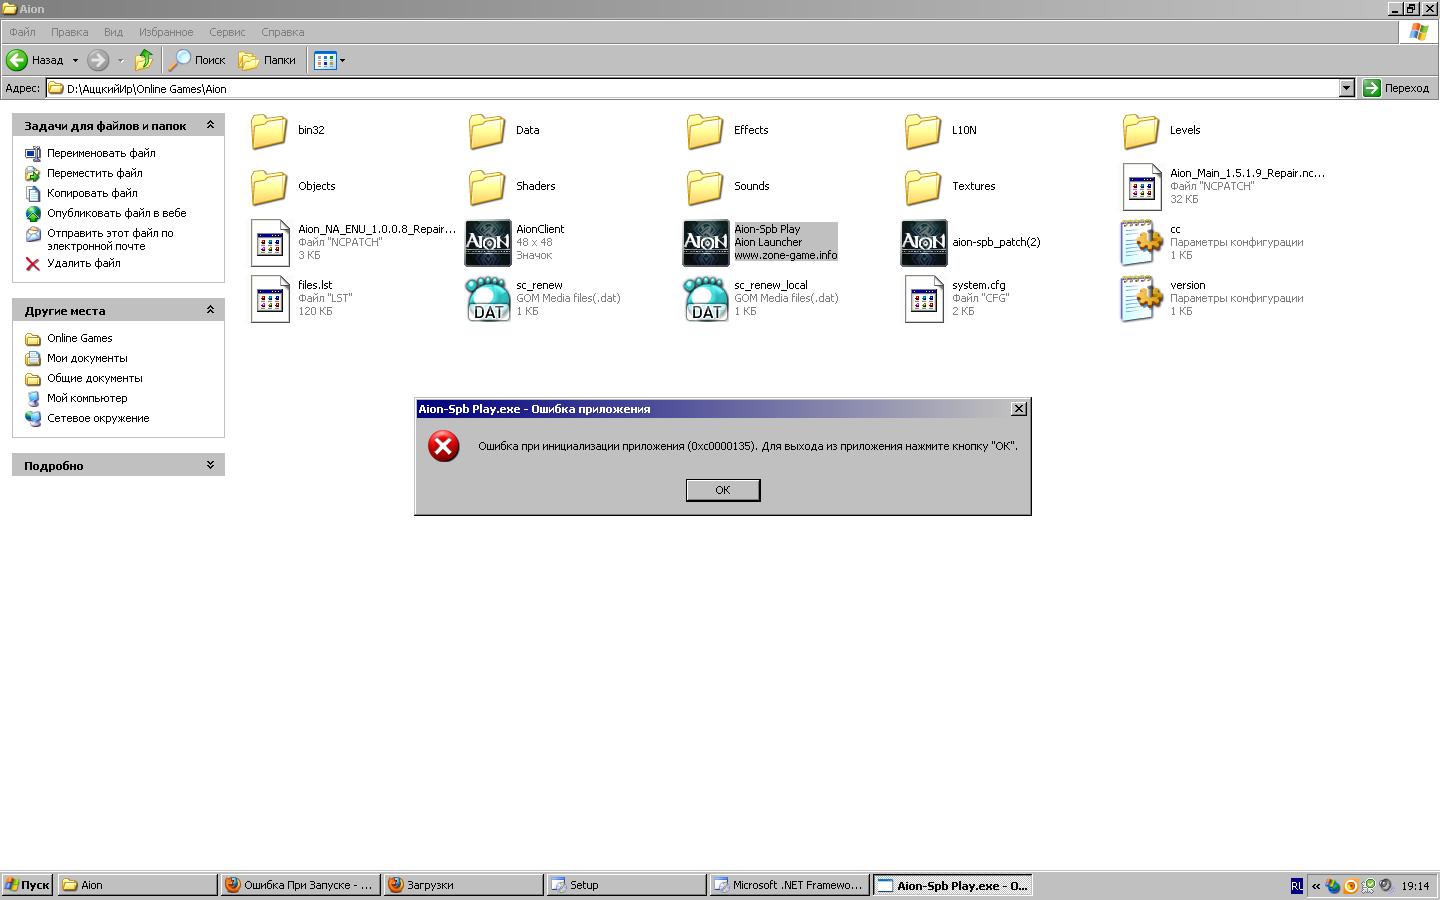This screenshot has width=1440, height=900.
Task: Select the files.lst file icon
Action: 270,299
